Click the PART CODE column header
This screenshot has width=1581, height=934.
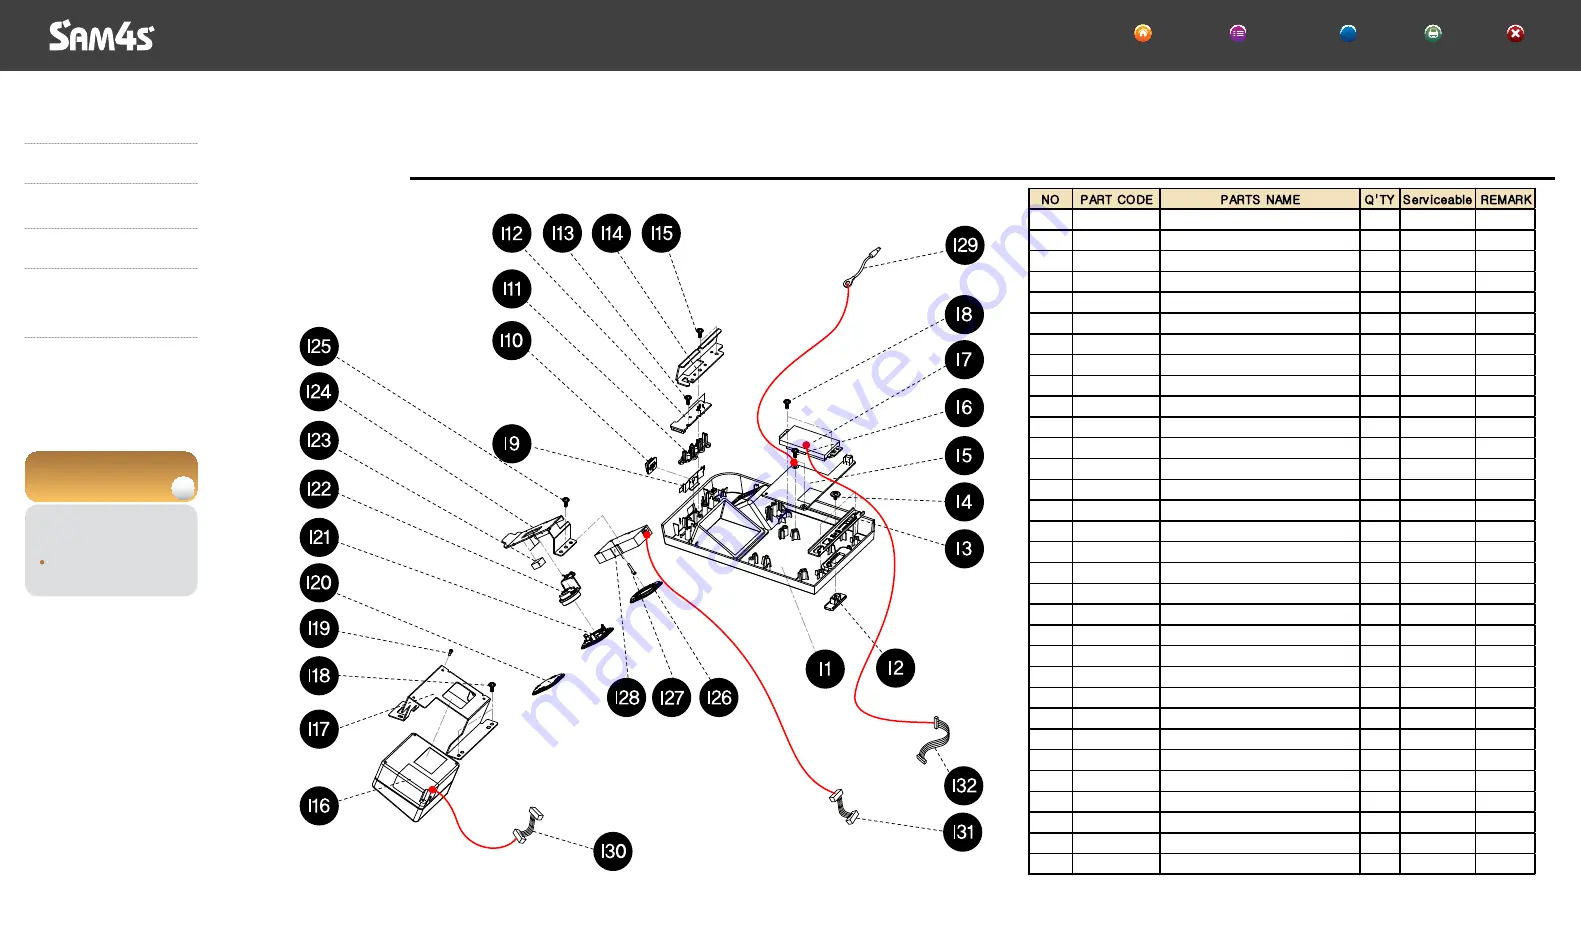(x=1116, y=200)
